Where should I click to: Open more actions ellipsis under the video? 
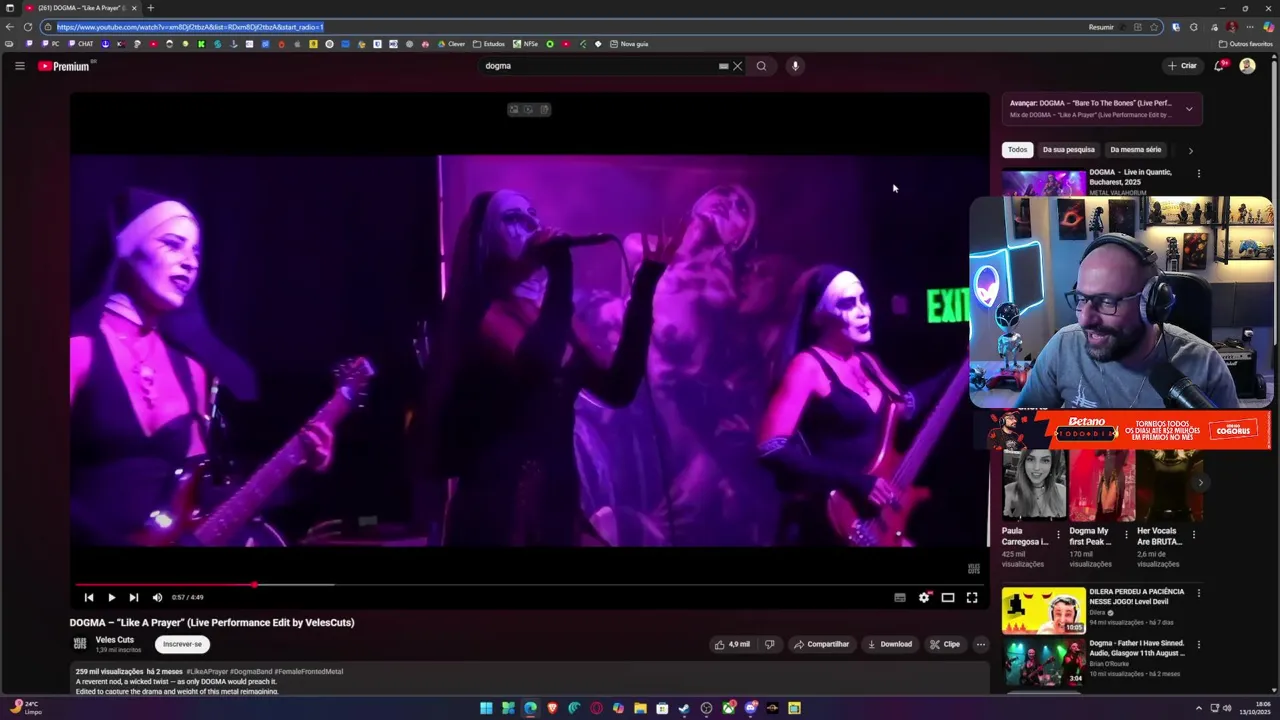[x=981, y=644]
